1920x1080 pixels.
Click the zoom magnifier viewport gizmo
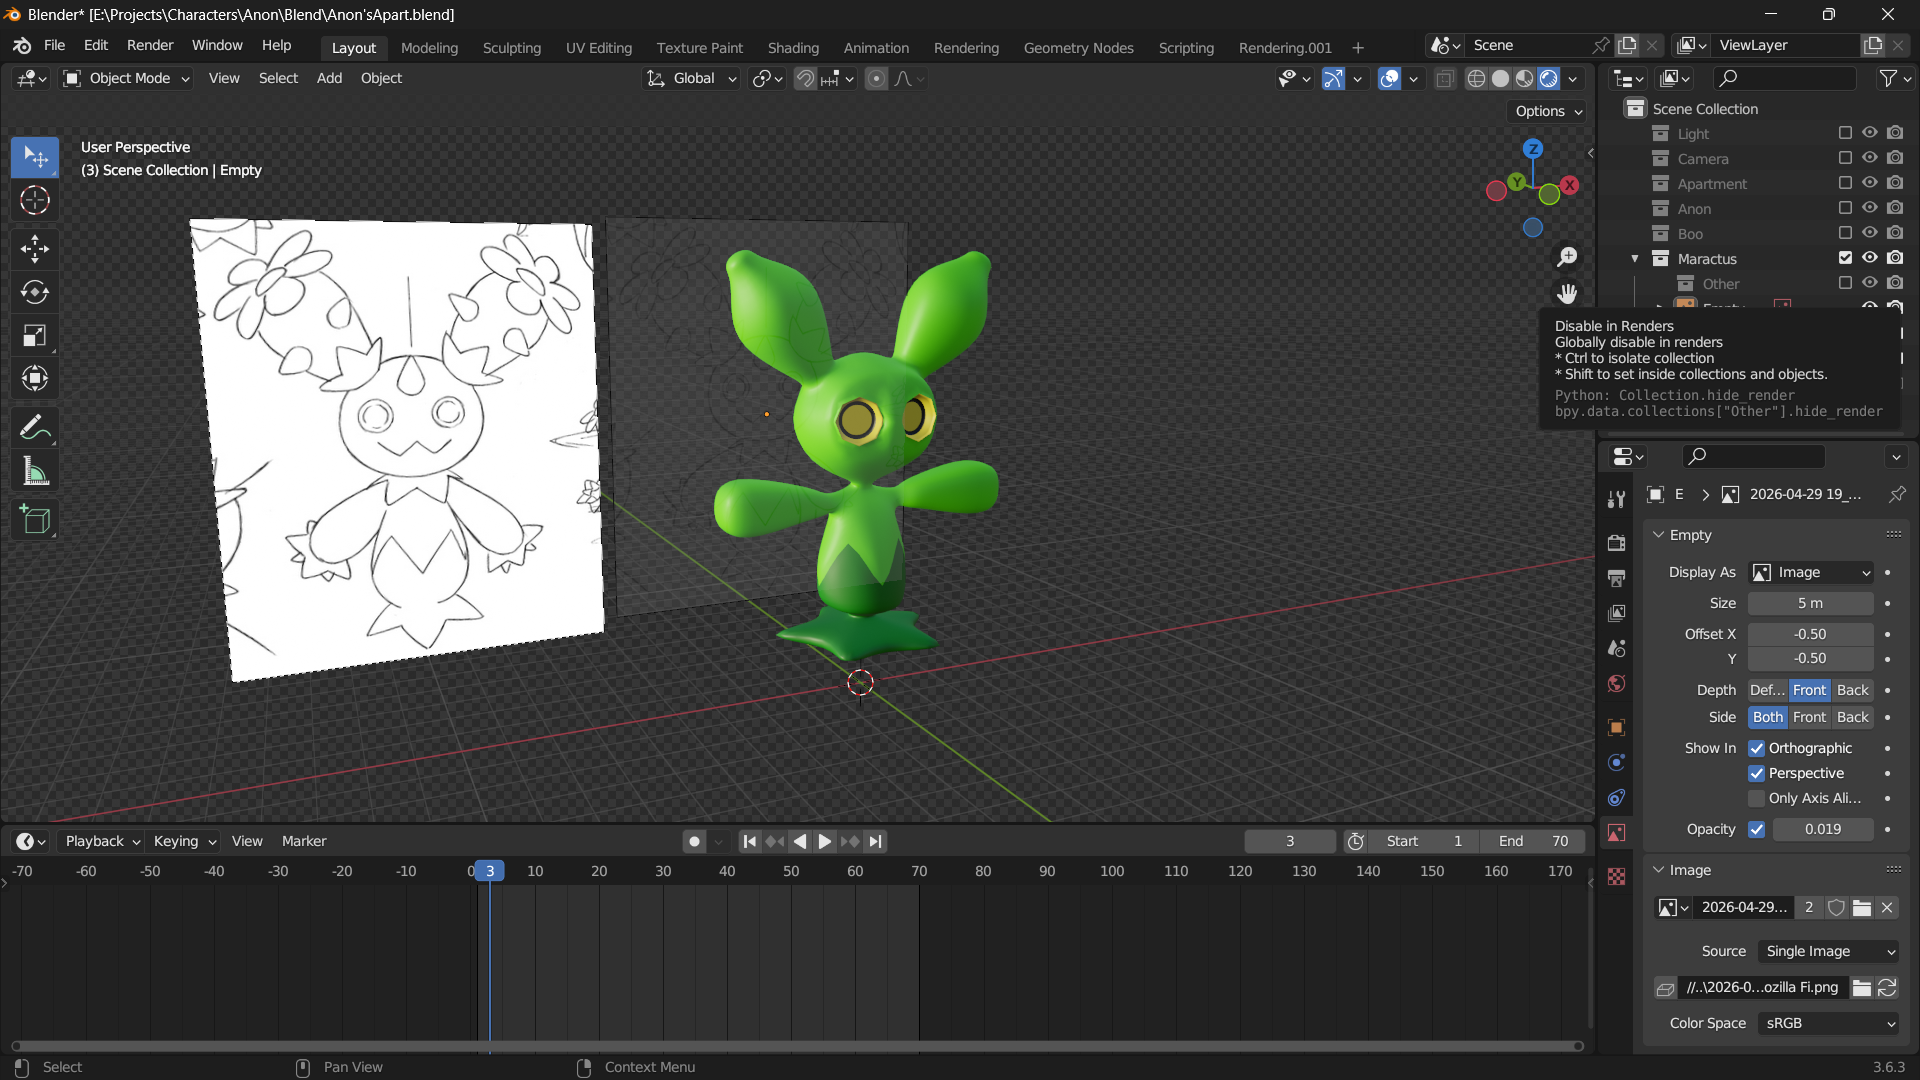tap(1567, 257)
